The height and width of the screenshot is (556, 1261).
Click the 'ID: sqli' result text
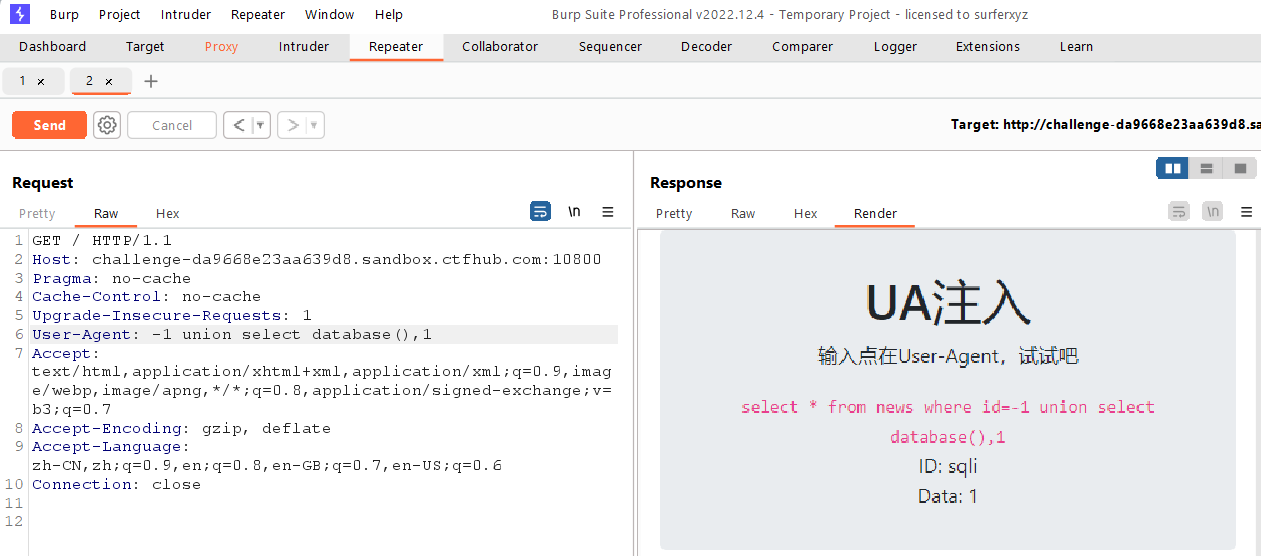pos(947,466)
